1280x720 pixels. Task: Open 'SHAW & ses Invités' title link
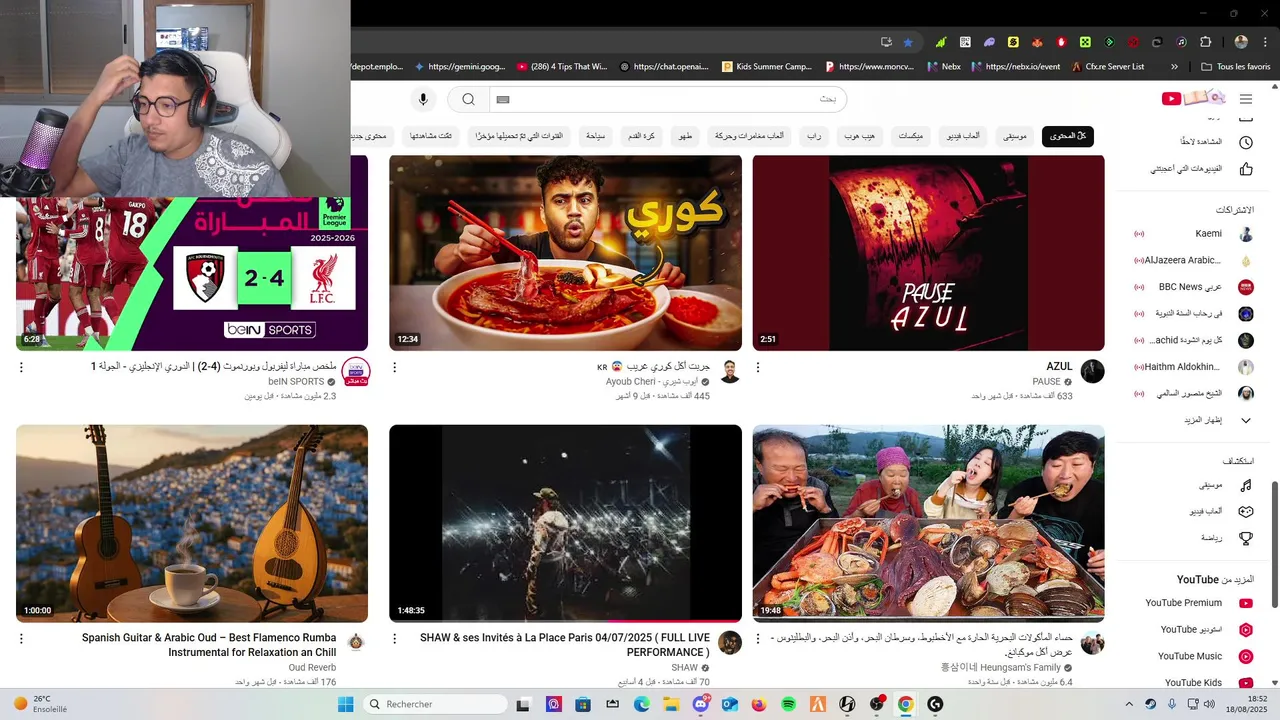click(x=565, y=645)
